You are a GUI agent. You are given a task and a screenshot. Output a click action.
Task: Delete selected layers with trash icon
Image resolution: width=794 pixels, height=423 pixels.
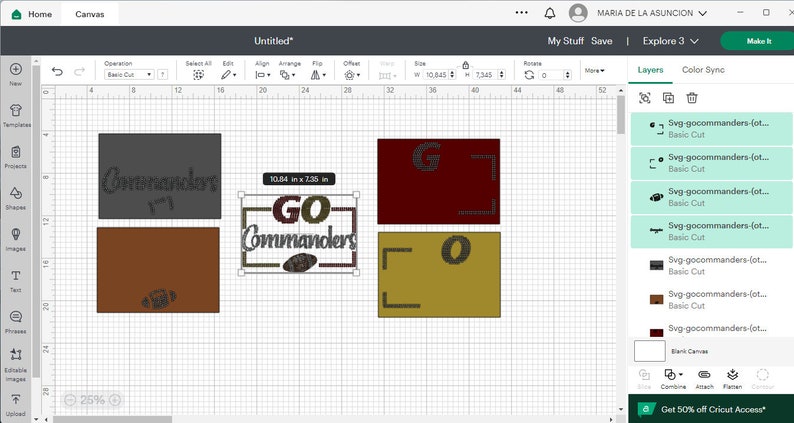(692, 98)
